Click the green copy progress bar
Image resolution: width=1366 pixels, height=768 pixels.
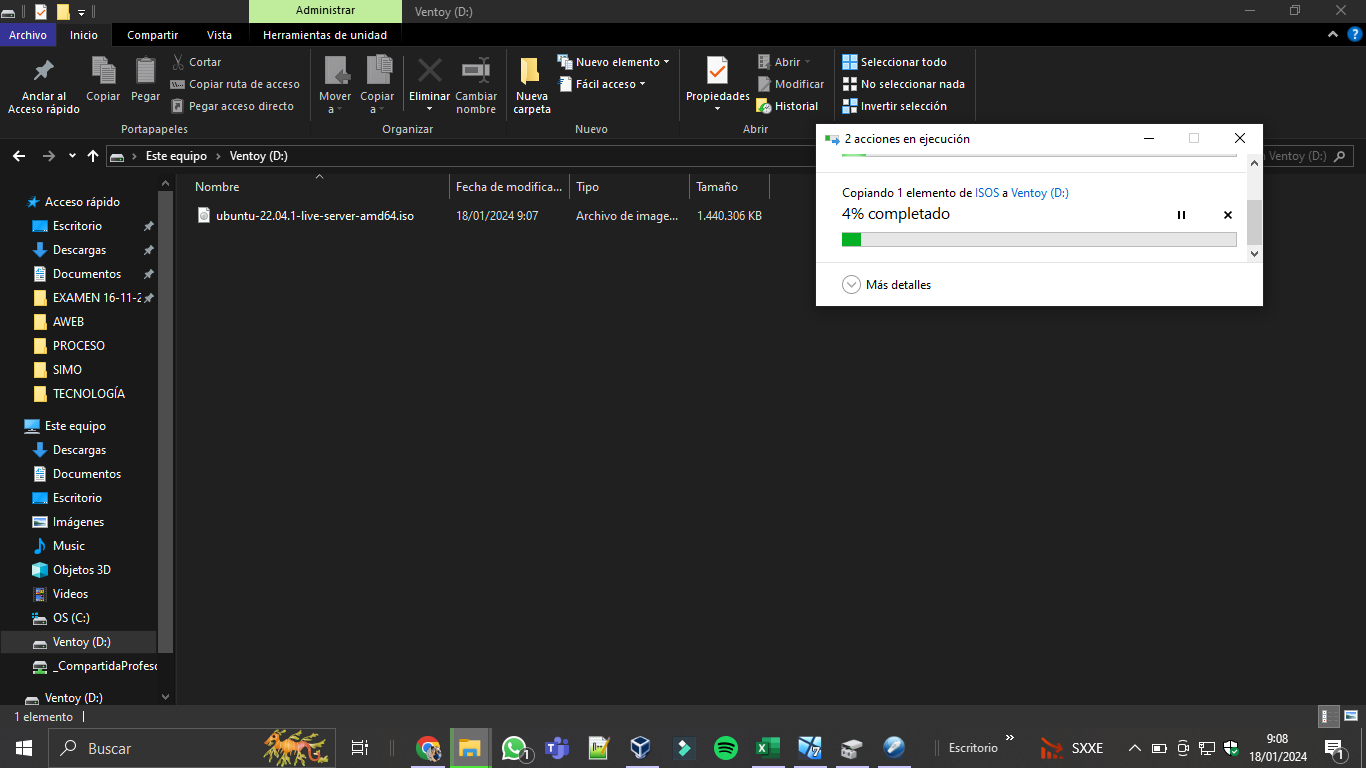pos(1038,239)
